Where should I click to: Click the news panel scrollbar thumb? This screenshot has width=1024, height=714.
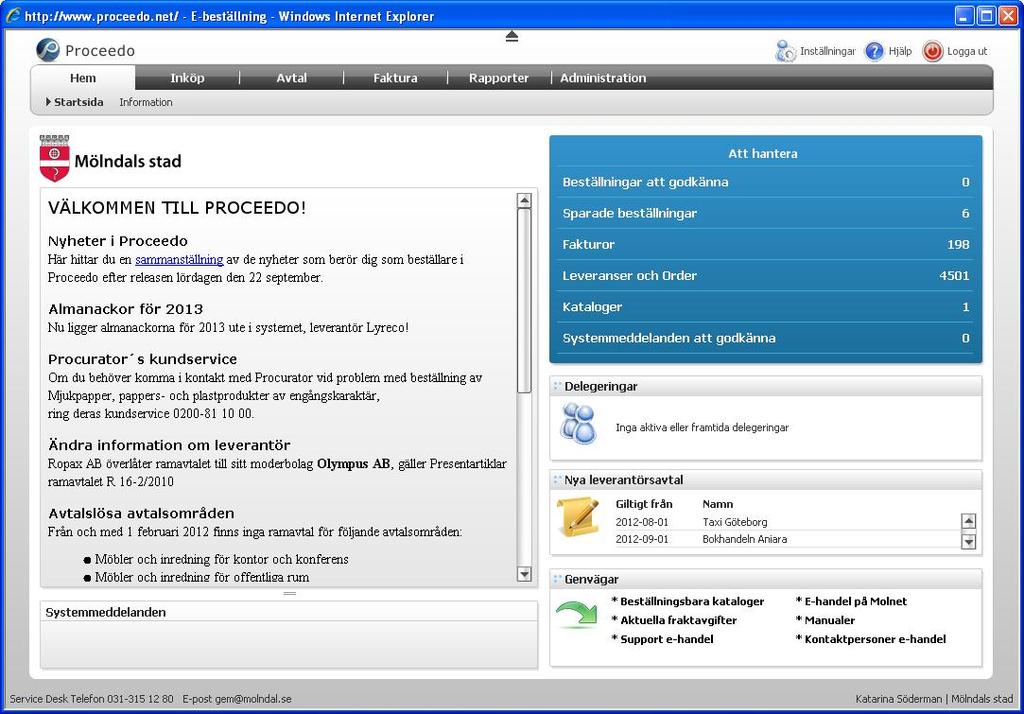pyautogui.click(x=524, y=300)
